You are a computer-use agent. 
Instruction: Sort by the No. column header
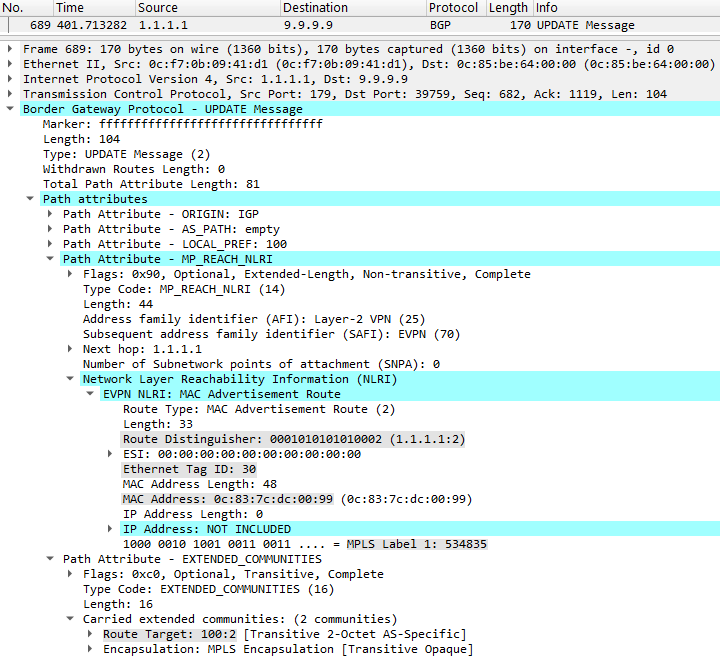tap(26, 8)
